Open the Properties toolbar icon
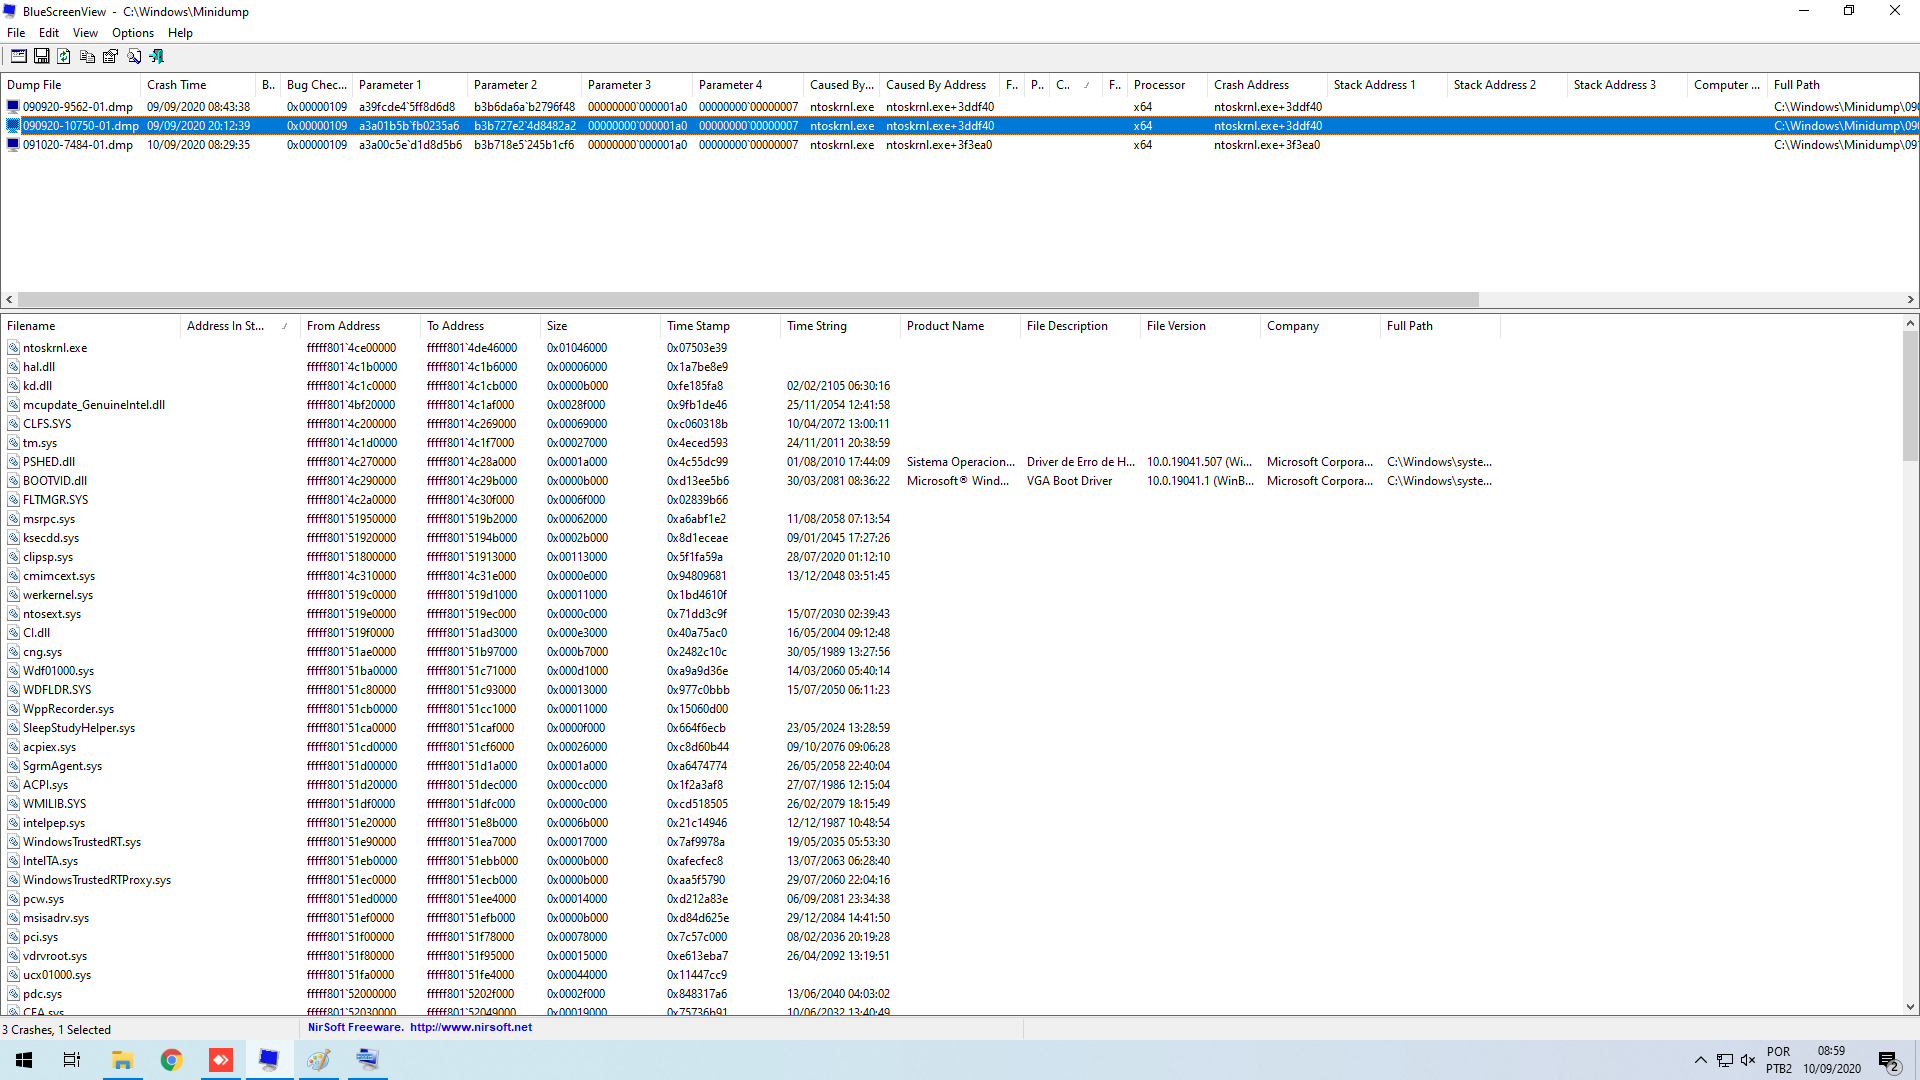The width and height of the screenshot is (1920, 1080). 110,56
